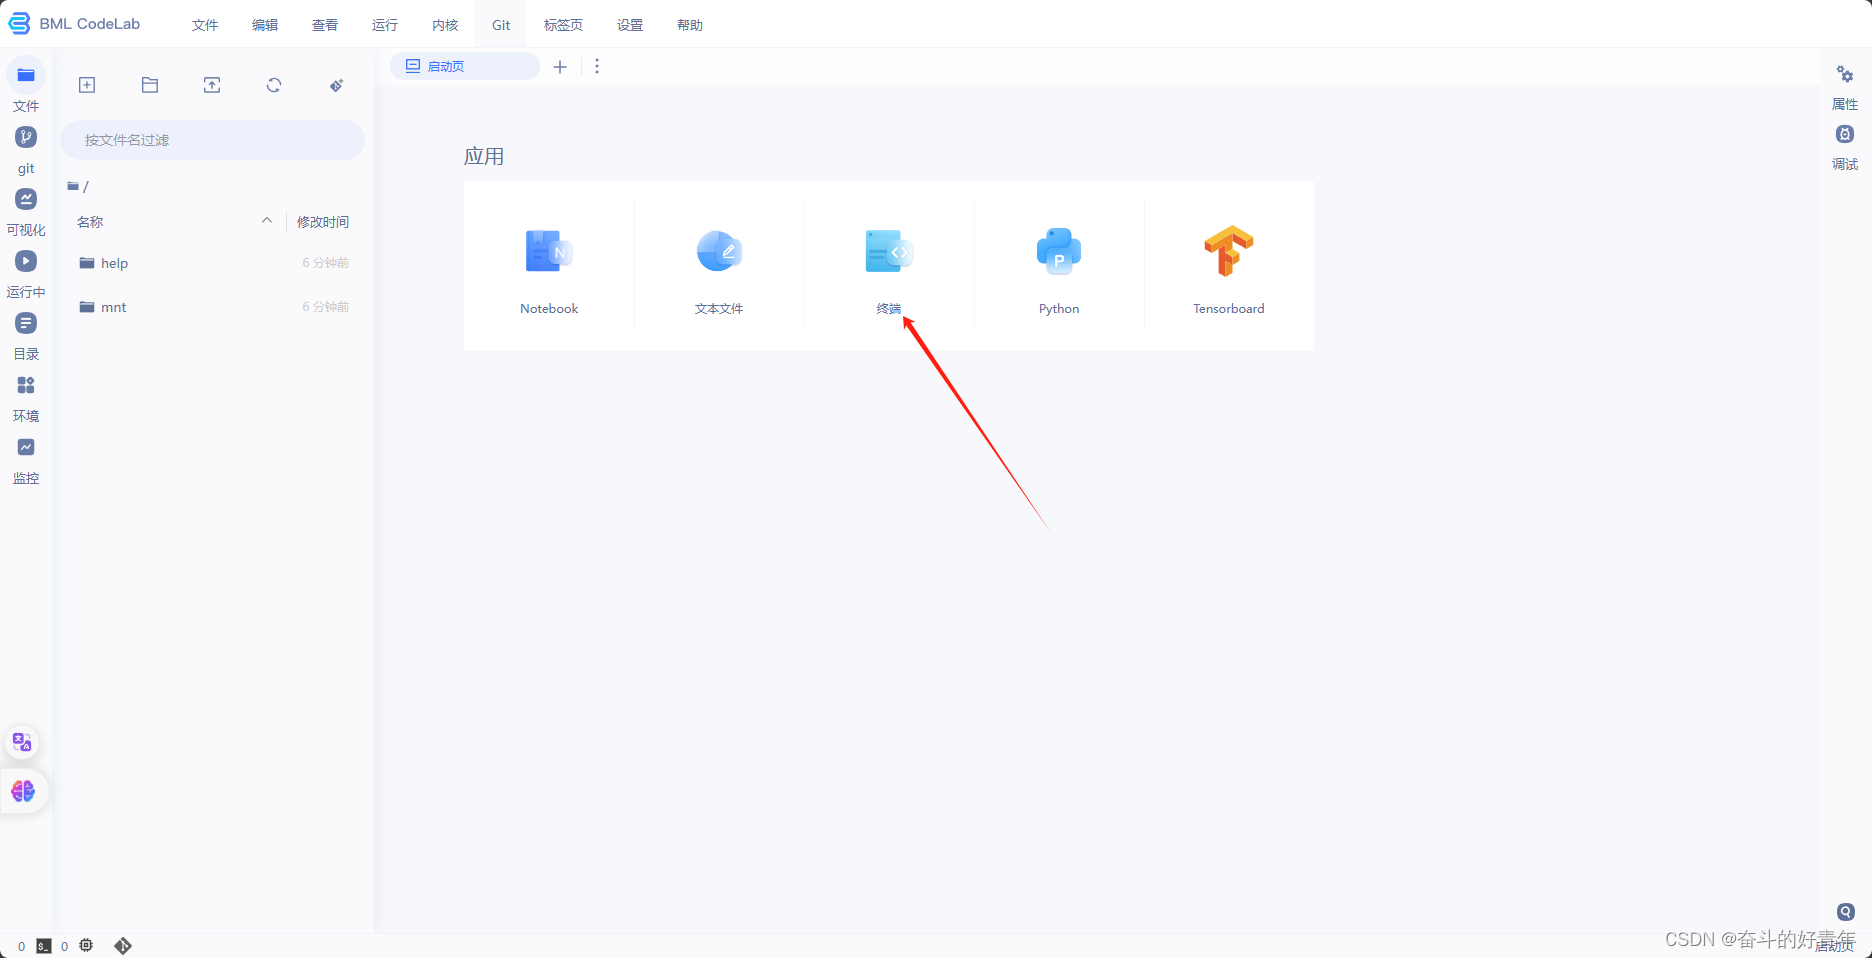The width and height of the screenshot is (1872, 958).
Task: Open the Git menu
Action: pyautogui.click(x=501, y=25)
